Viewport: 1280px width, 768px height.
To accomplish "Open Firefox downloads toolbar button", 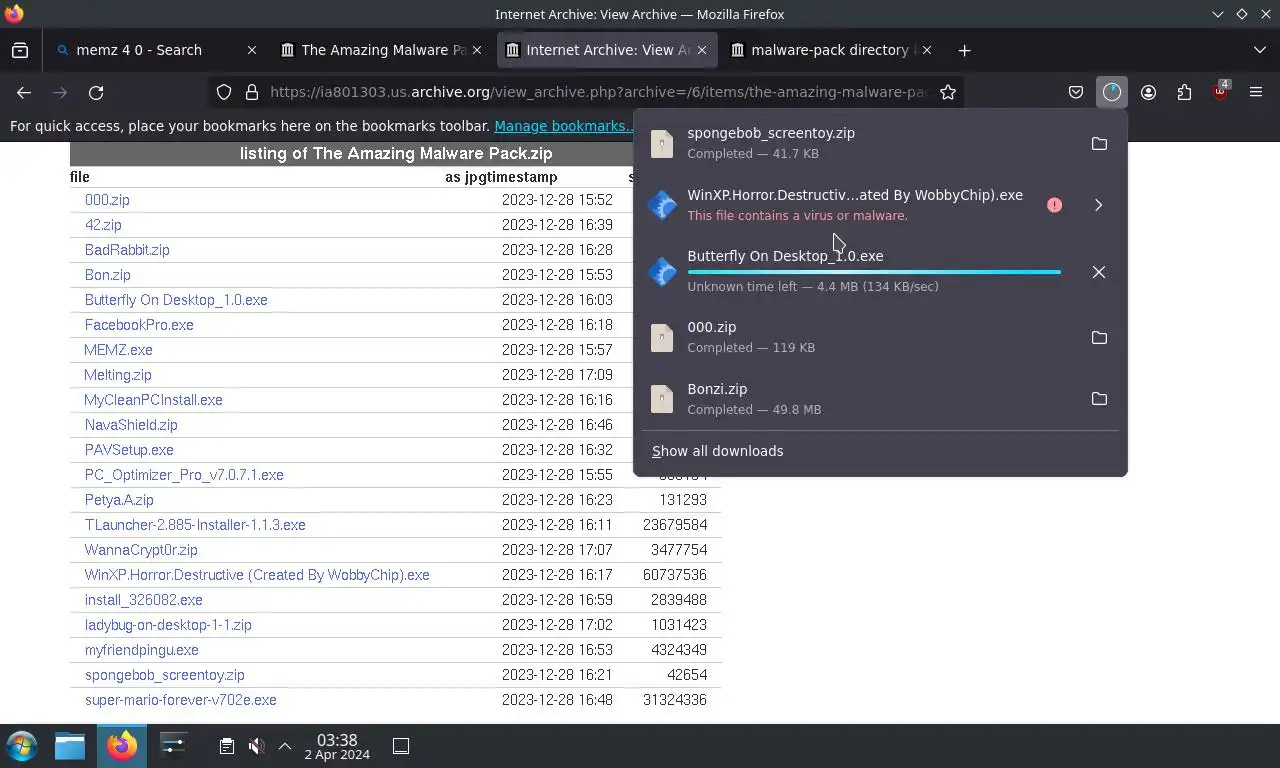I will [x=1112, y=92].
